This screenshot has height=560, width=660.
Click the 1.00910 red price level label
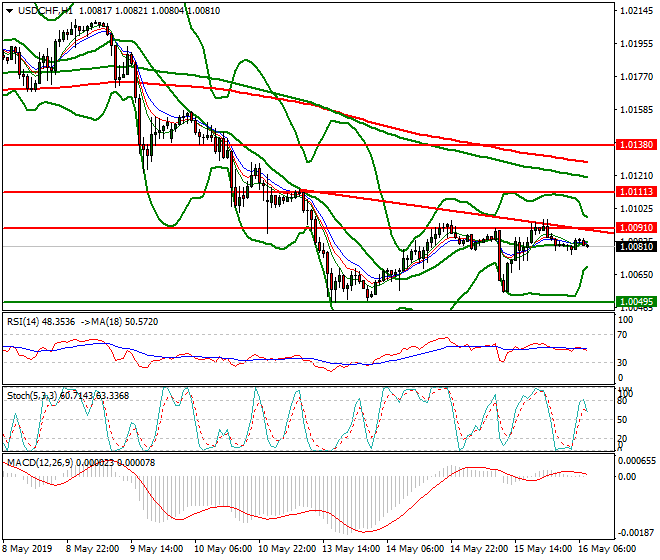[x=636, y=228]
